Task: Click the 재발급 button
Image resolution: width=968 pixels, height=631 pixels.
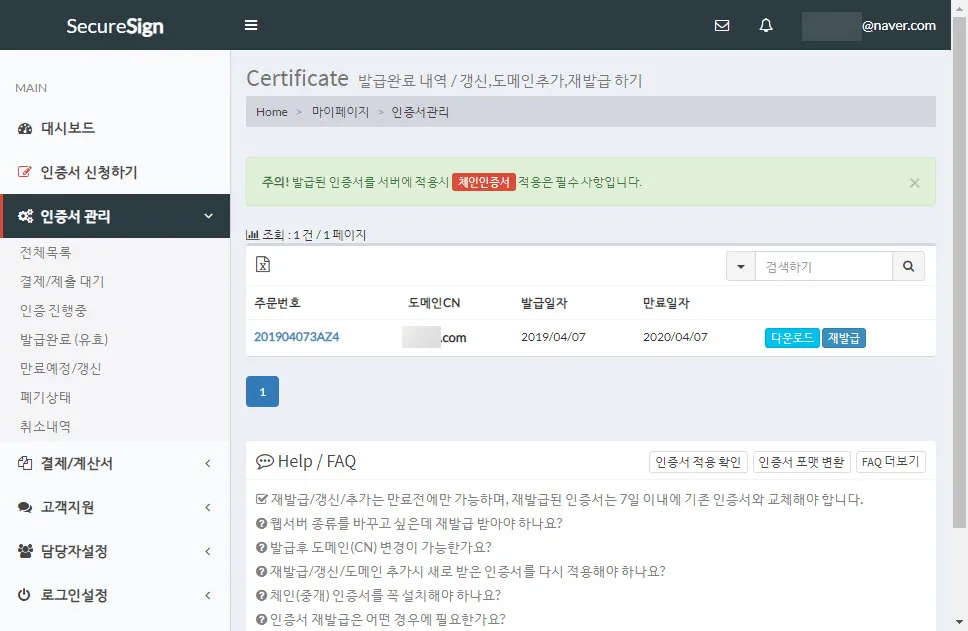Action: [x=844, y=338]
